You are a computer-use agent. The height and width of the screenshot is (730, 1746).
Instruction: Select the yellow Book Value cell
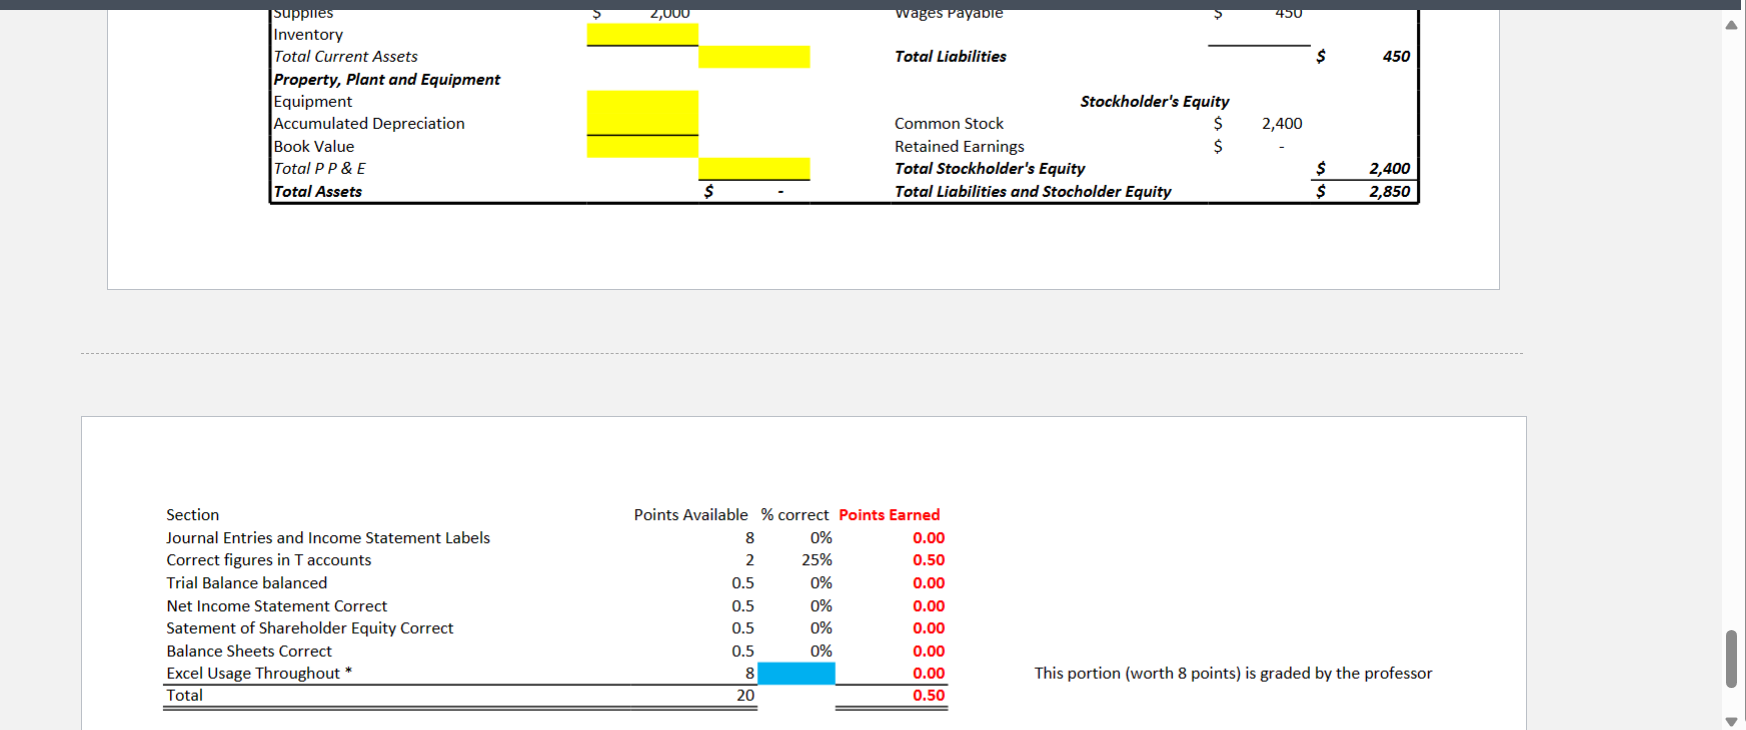[642, 146]
